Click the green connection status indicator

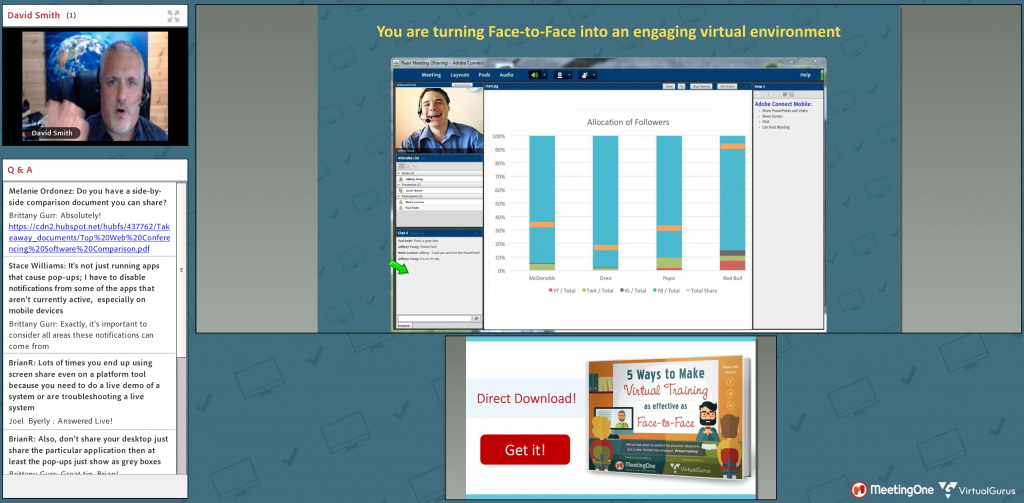(822, 75)
